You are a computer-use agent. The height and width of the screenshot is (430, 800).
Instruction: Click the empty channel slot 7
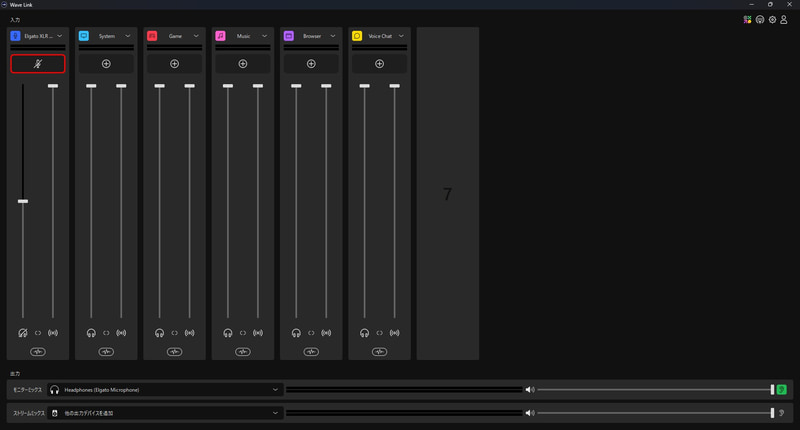448,193
